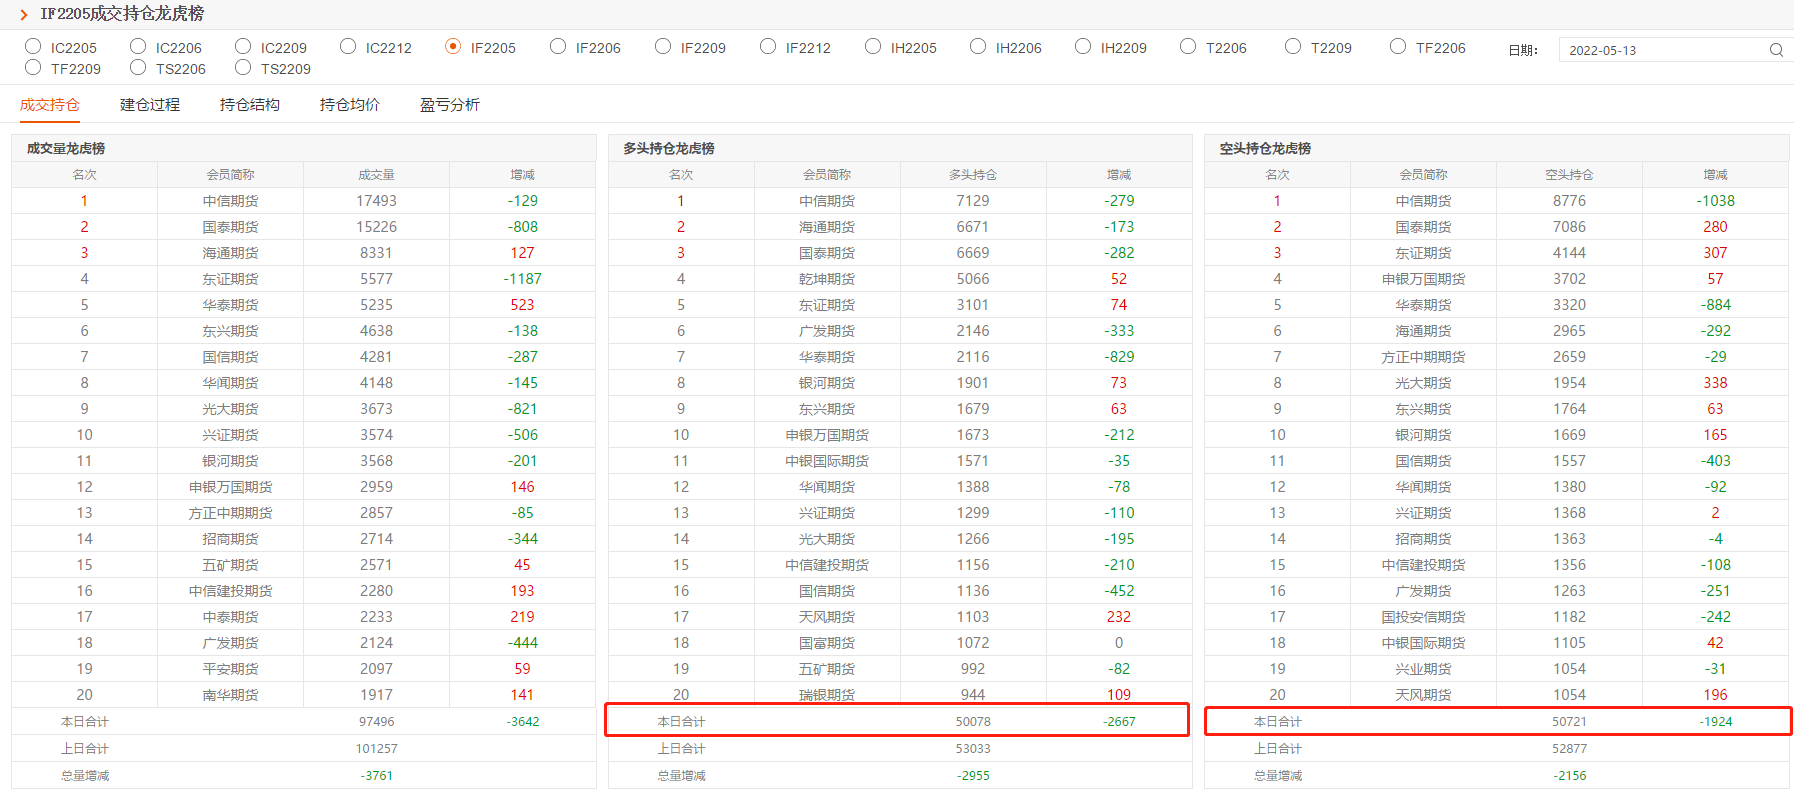Choose the TF2206 radio option
This screenshot has height=793, width=1794.
(x=1399, y=46)
